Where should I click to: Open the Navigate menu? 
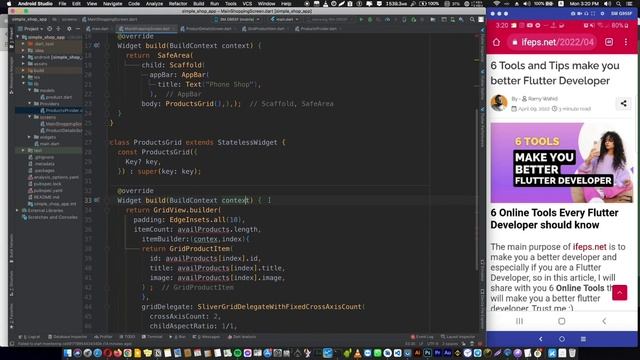(113, 3)
